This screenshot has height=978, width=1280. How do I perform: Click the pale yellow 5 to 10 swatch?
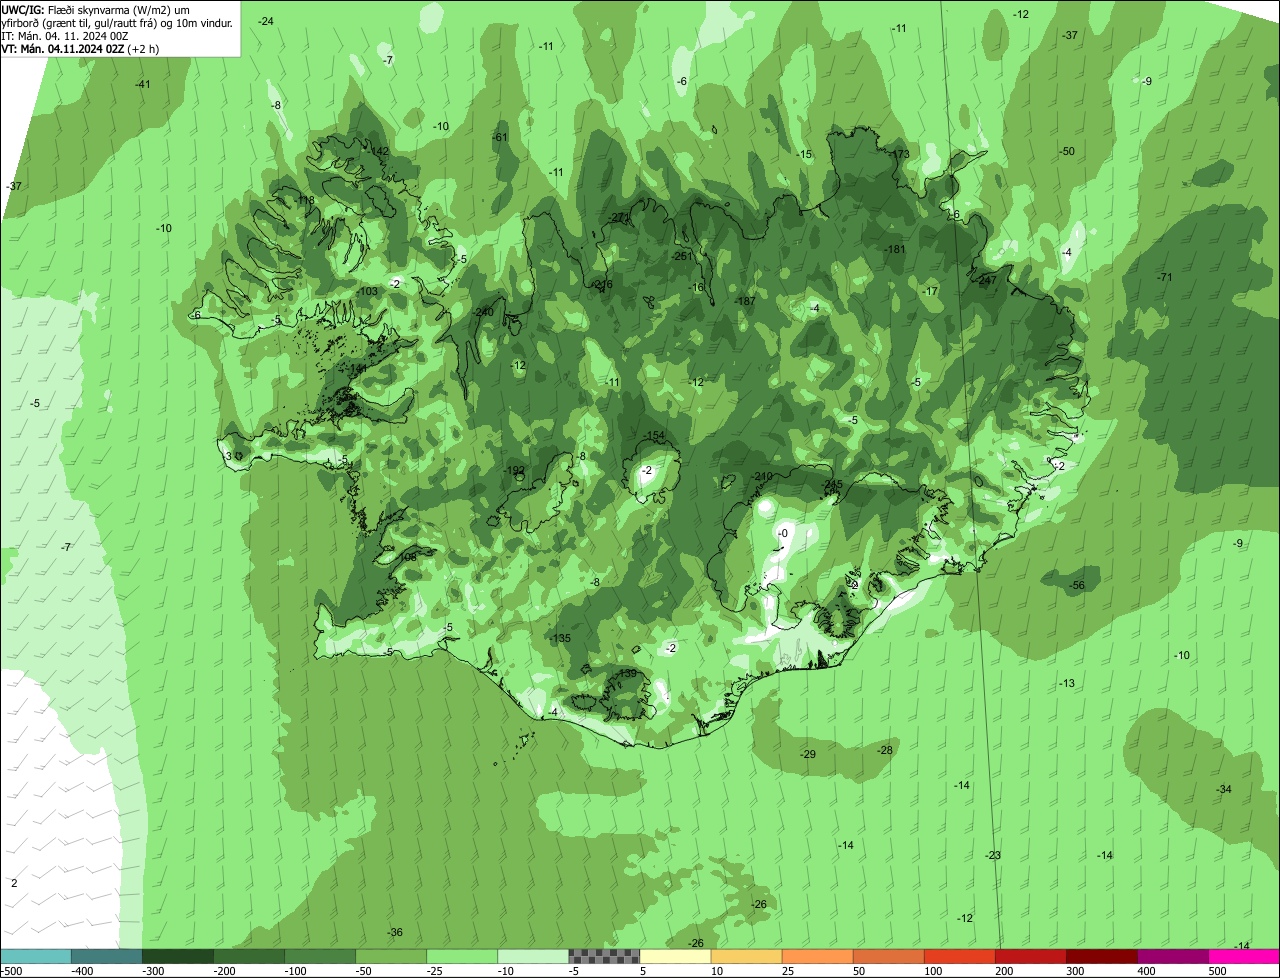pos(675,956)
